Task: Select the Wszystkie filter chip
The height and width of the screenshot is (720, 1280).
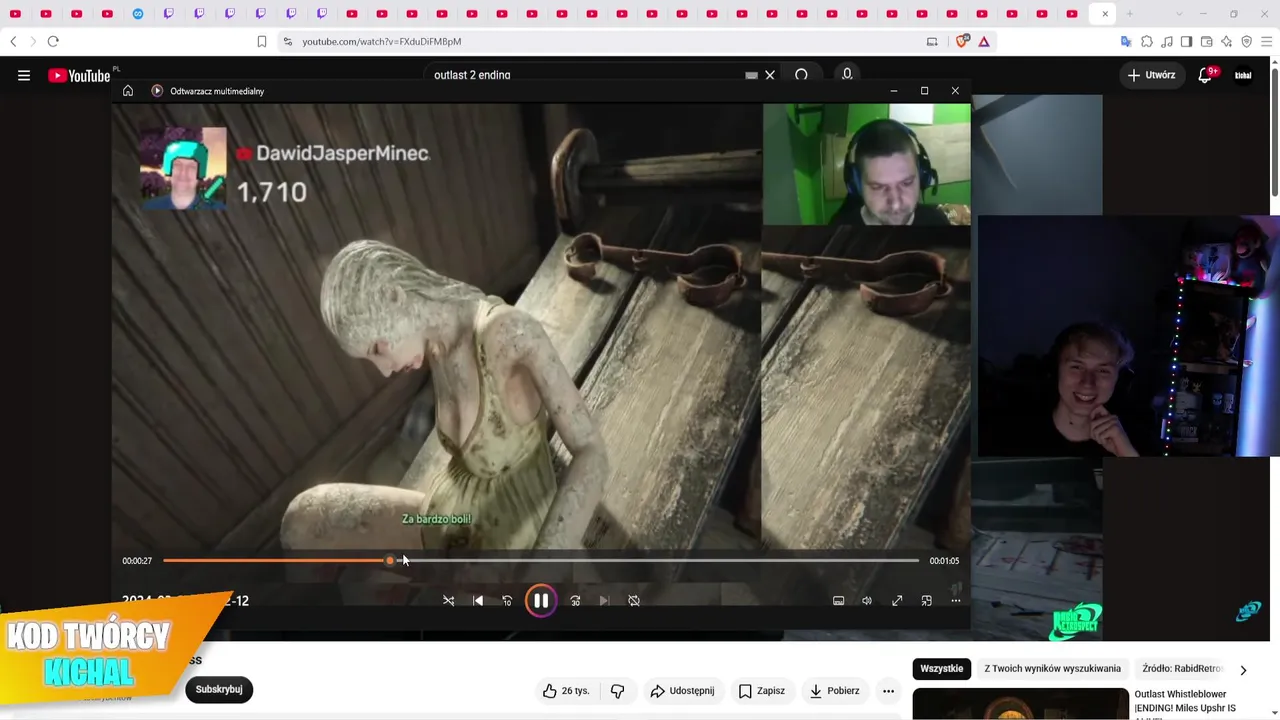Action: click(x=942, y=669)
